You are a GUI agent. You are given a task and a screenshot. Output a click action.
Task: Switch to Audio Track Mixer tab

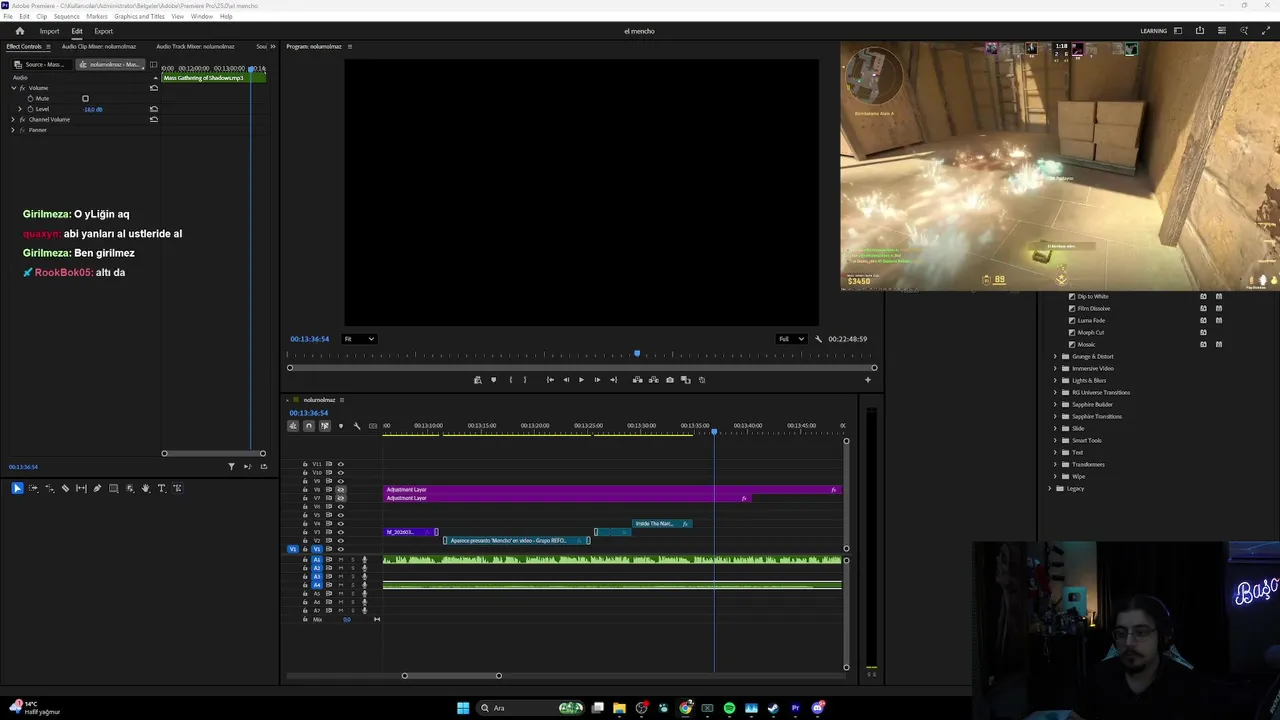click(x=195, y=46)
